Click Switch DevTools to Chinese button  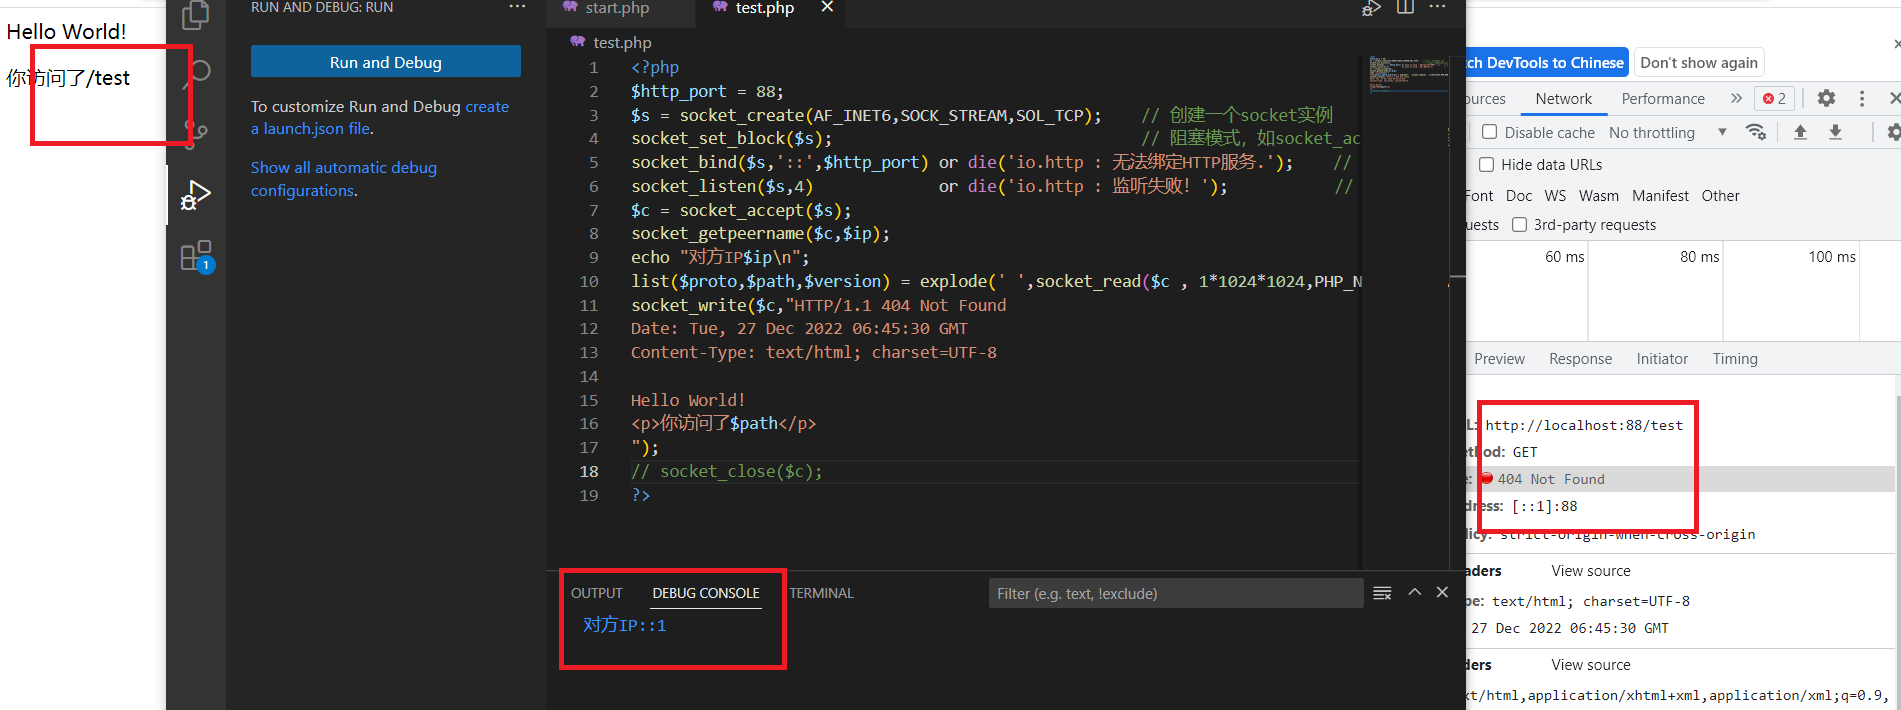point(1546,62)
